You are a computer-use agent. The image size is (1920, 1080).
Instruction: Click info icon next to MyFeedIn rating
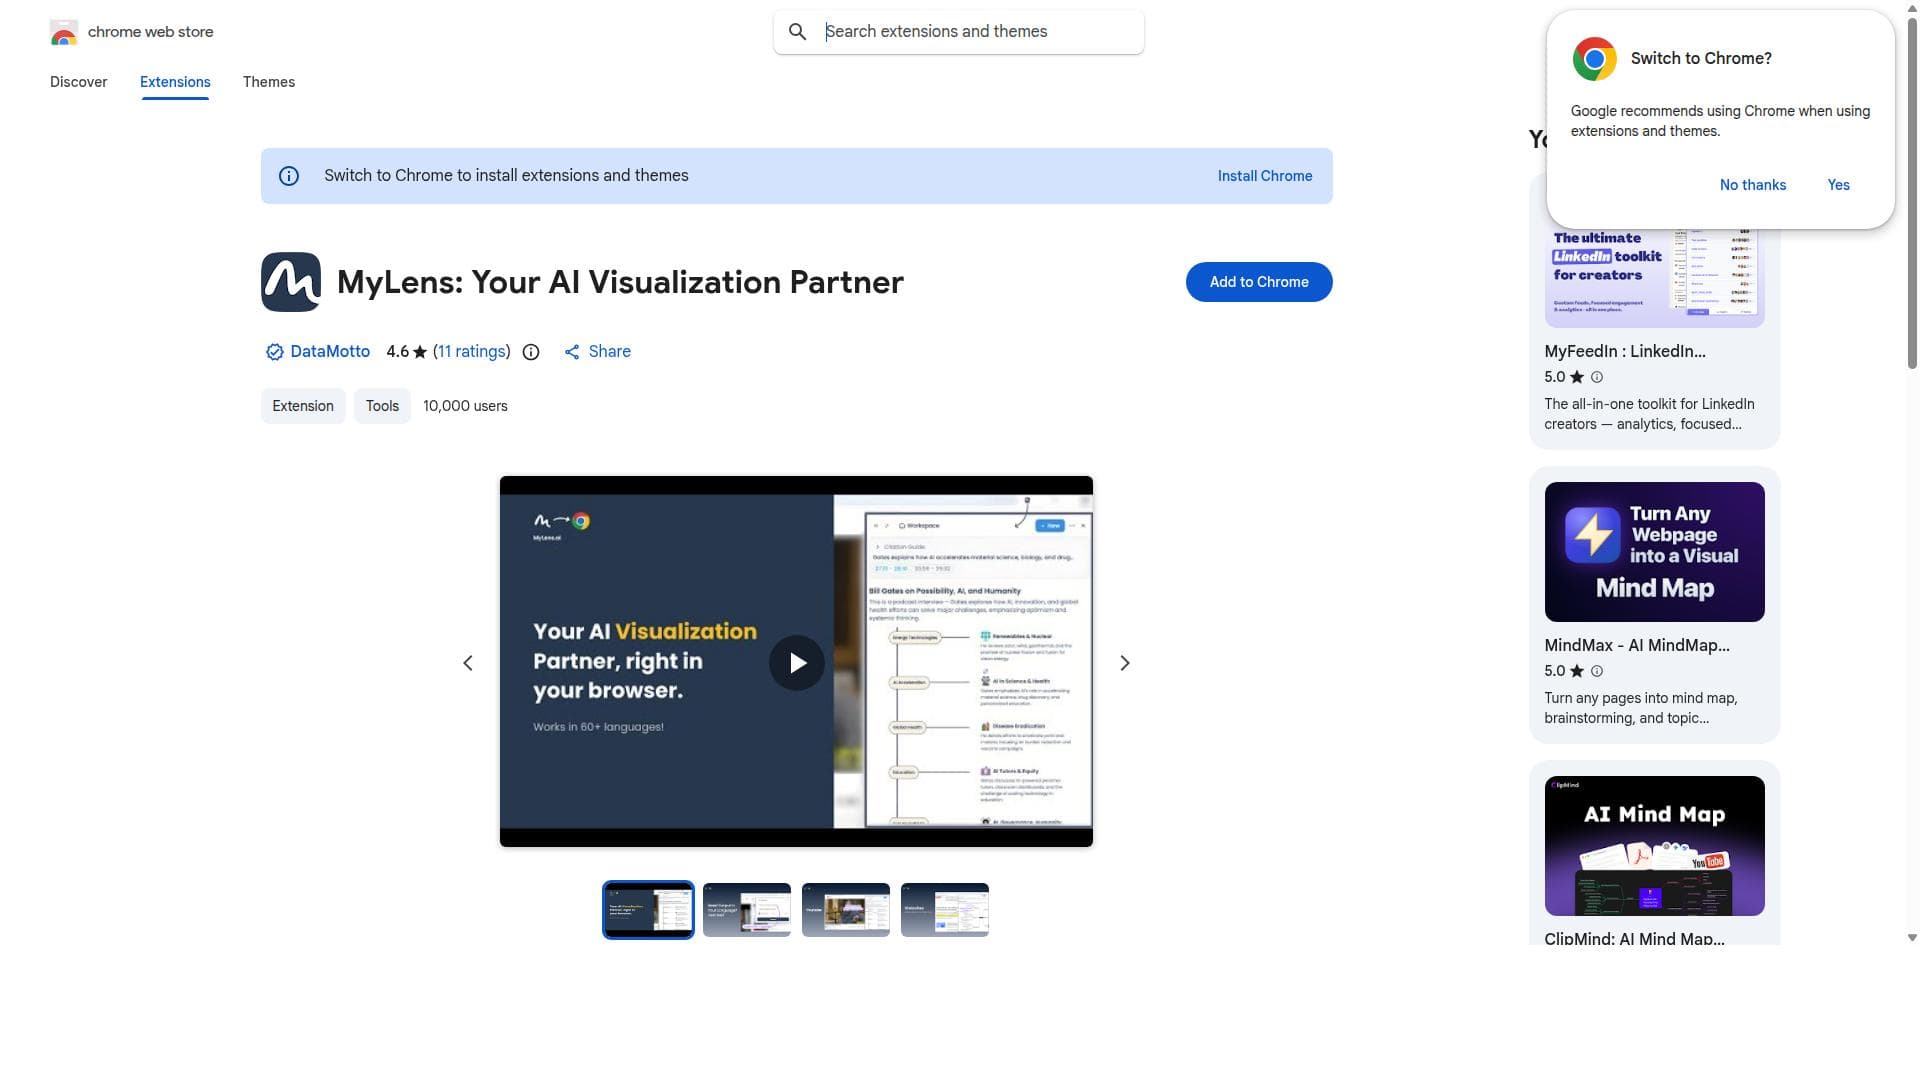coord(1597,377)
